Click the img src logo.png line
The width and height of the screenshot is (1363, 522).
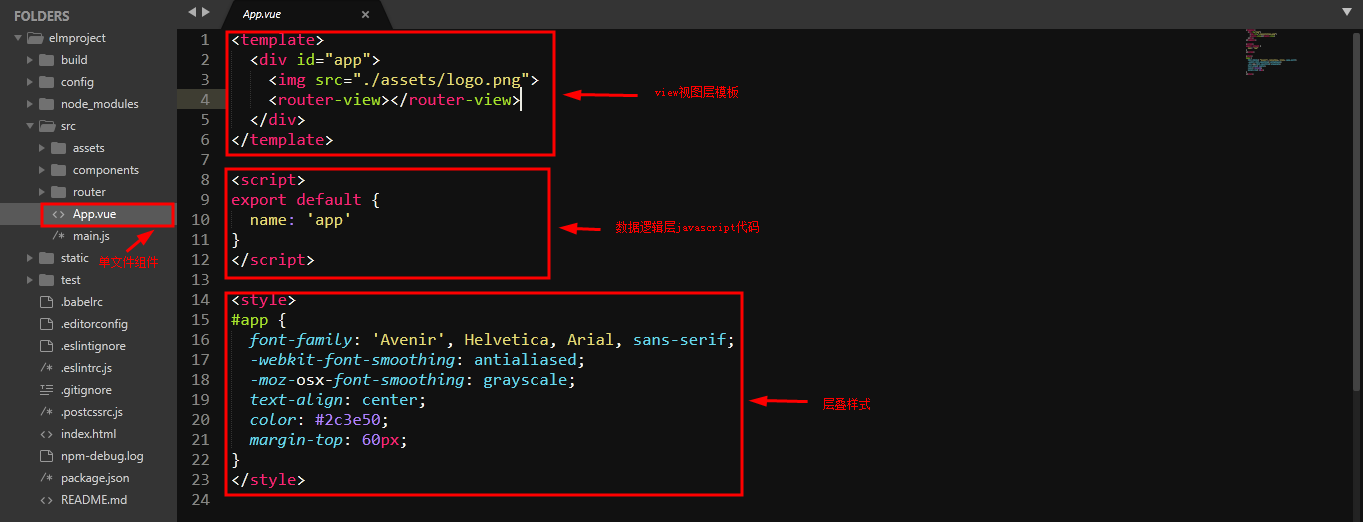404,80
